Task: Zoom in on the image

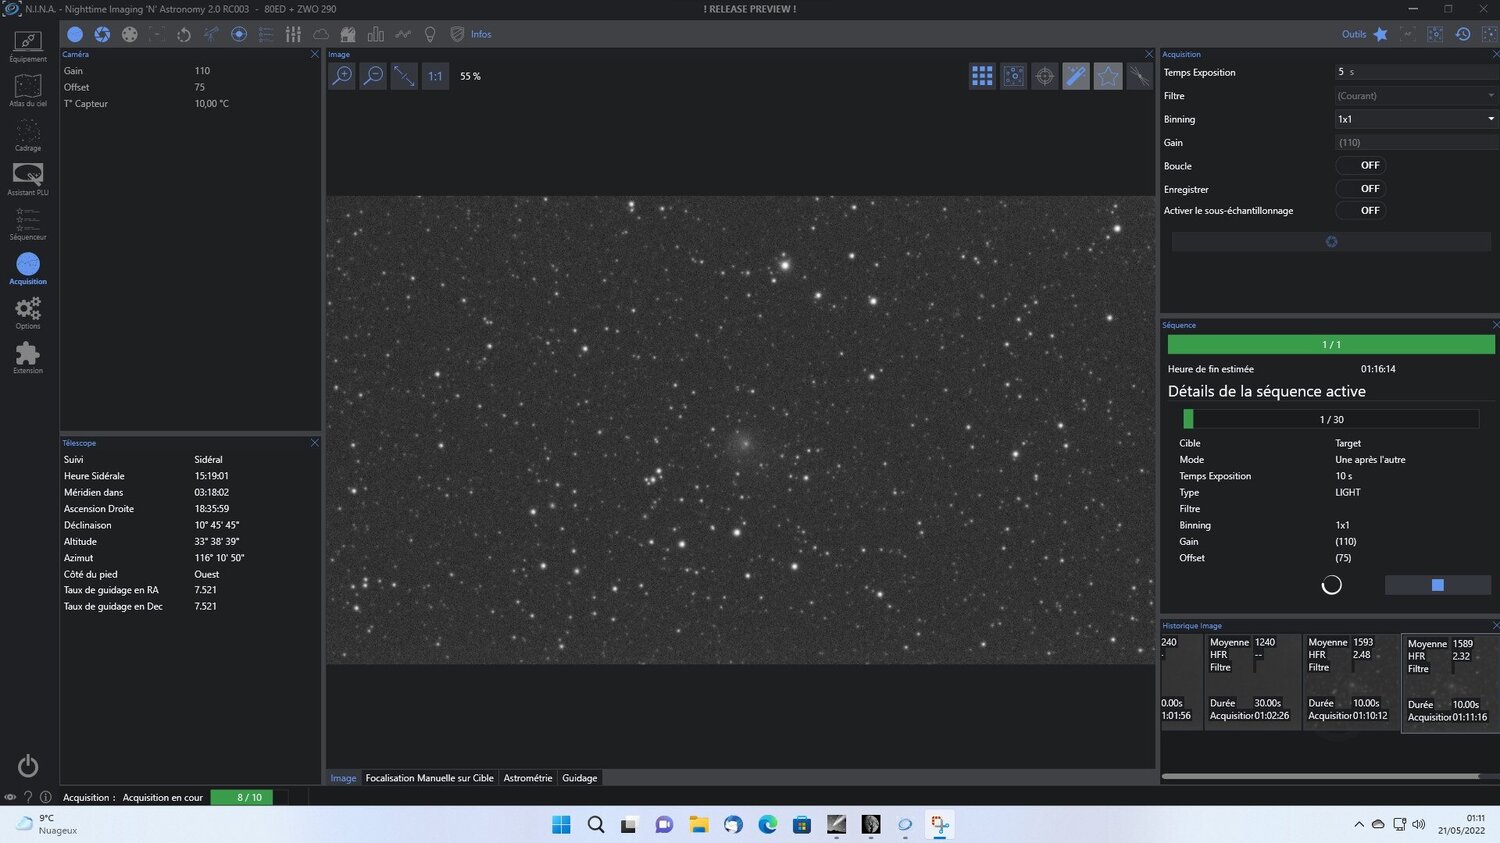Action: (x=342, y=76)
